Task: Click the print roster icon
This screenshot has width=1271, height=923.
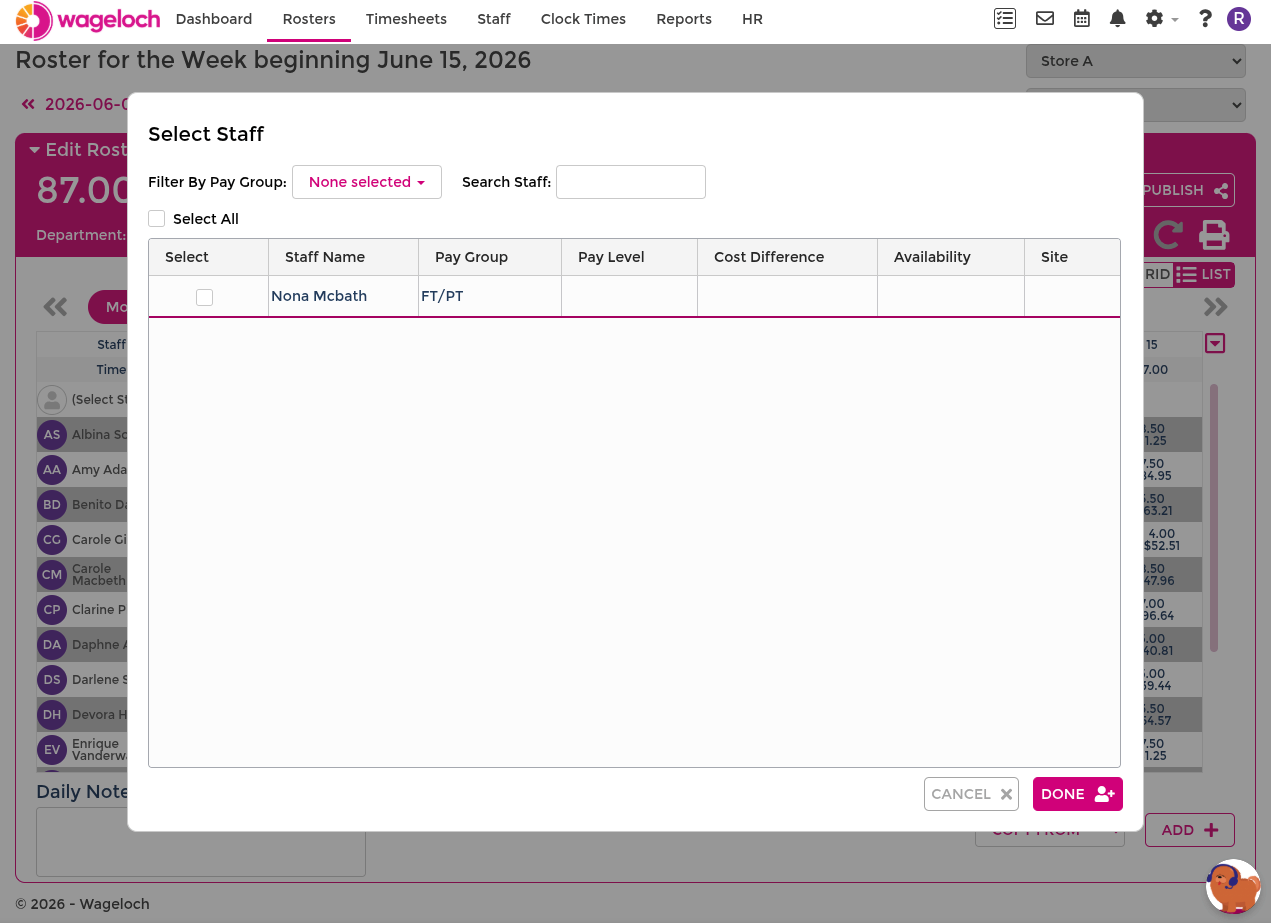Action: click(1214, 235)
